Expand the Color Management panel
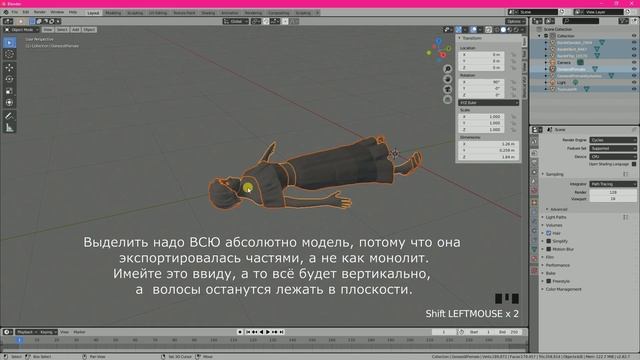The height and width of the screenshot is (360, 640). coord(563,289)
